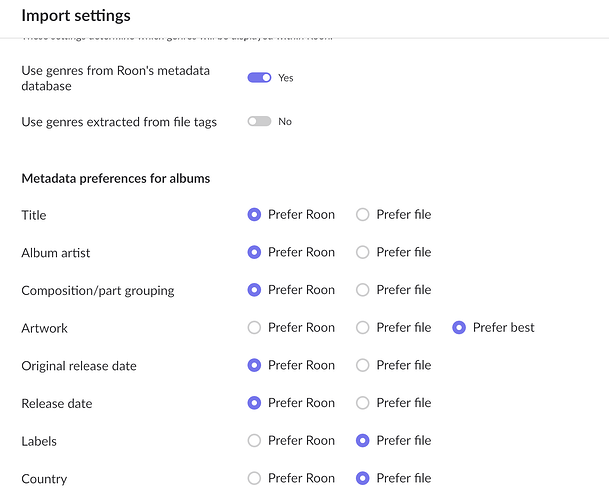Set Composition/part grouping to Prefer Roon

pyautogui.click(x=254, y=290)
